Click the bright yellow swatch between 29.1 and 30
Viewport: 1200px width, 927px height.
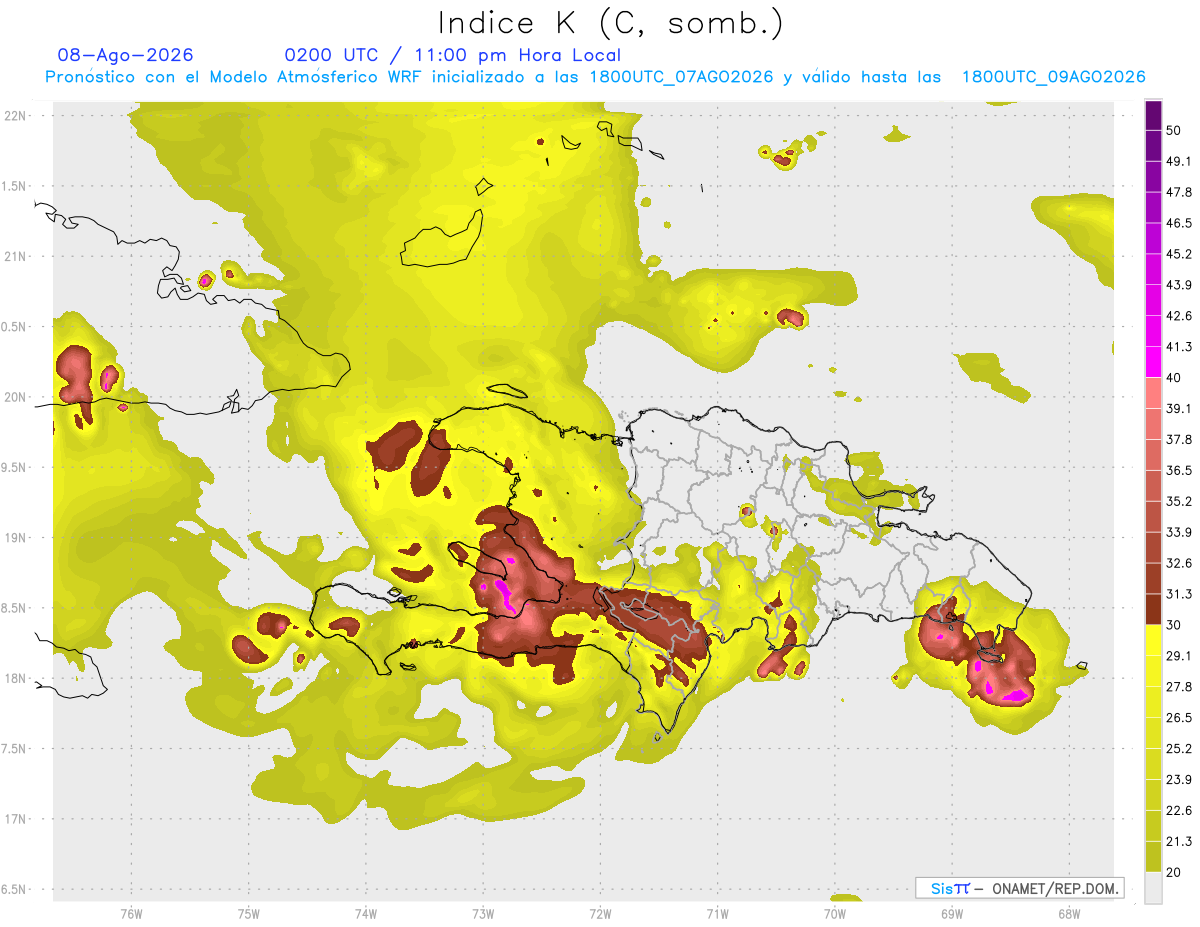(1153, 640)
